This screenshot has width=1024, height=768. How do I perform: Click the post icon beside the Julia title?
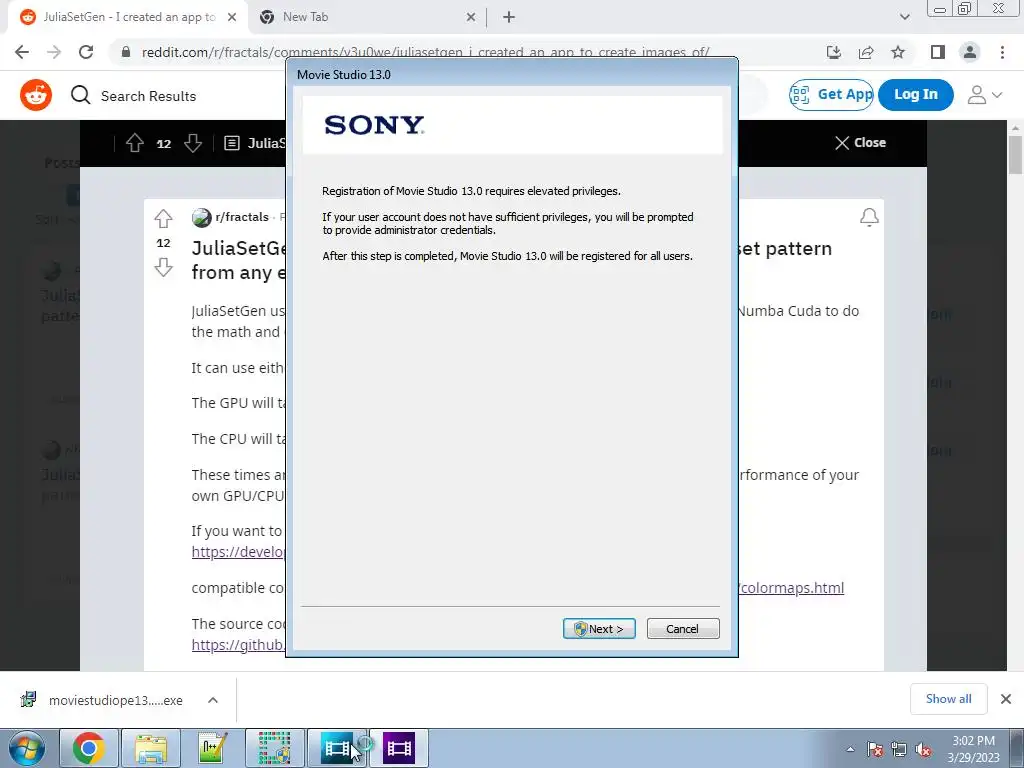(x=232, y=143)
